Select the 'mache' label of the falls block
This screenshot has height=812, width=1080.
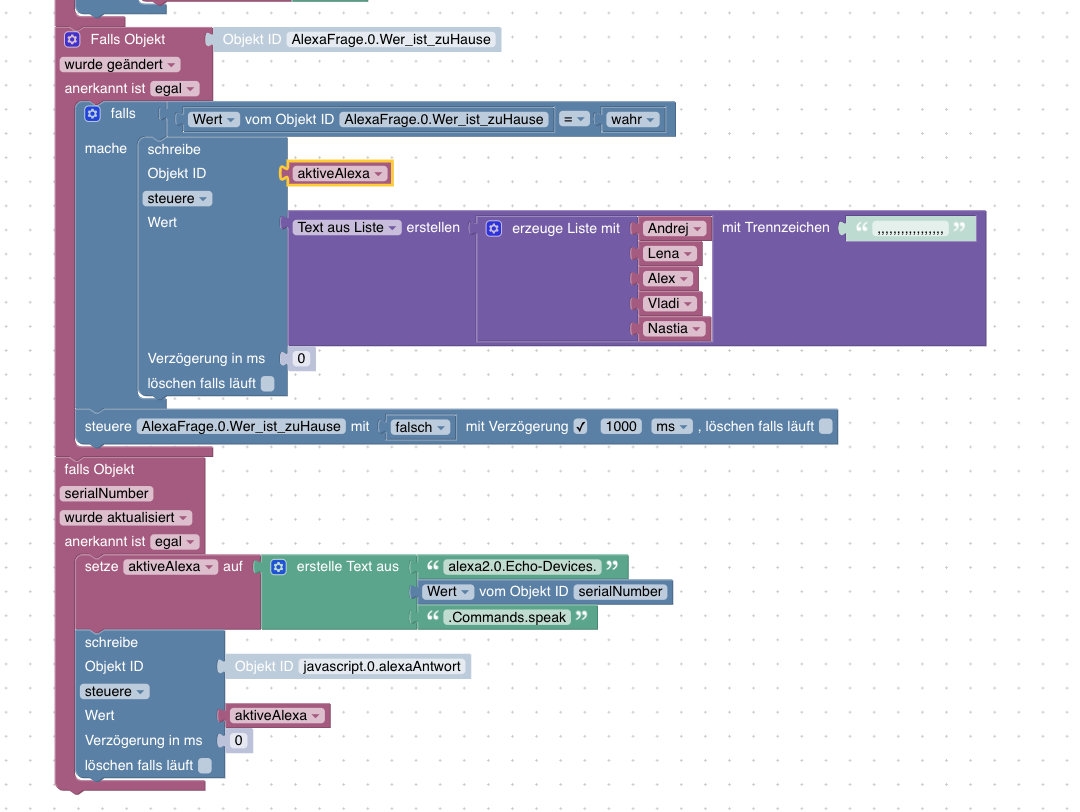(x=105, y=148)
